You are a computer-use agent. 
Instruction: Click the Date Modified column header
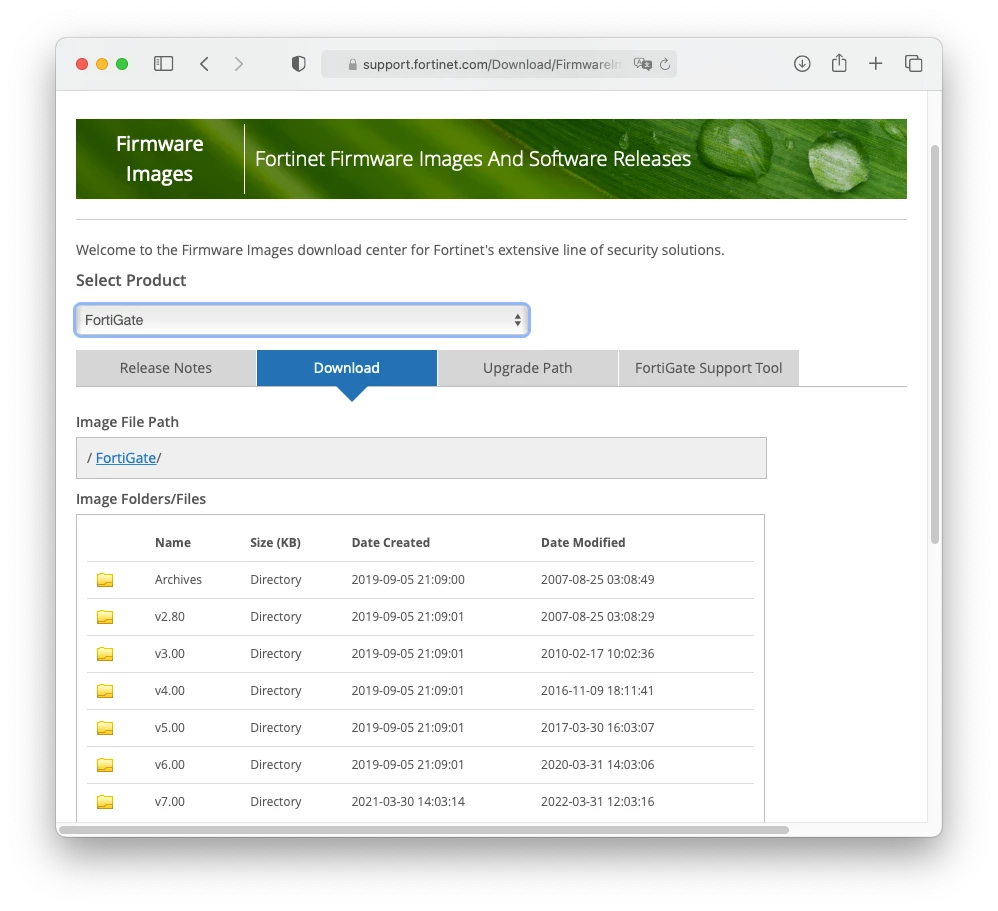583,542
